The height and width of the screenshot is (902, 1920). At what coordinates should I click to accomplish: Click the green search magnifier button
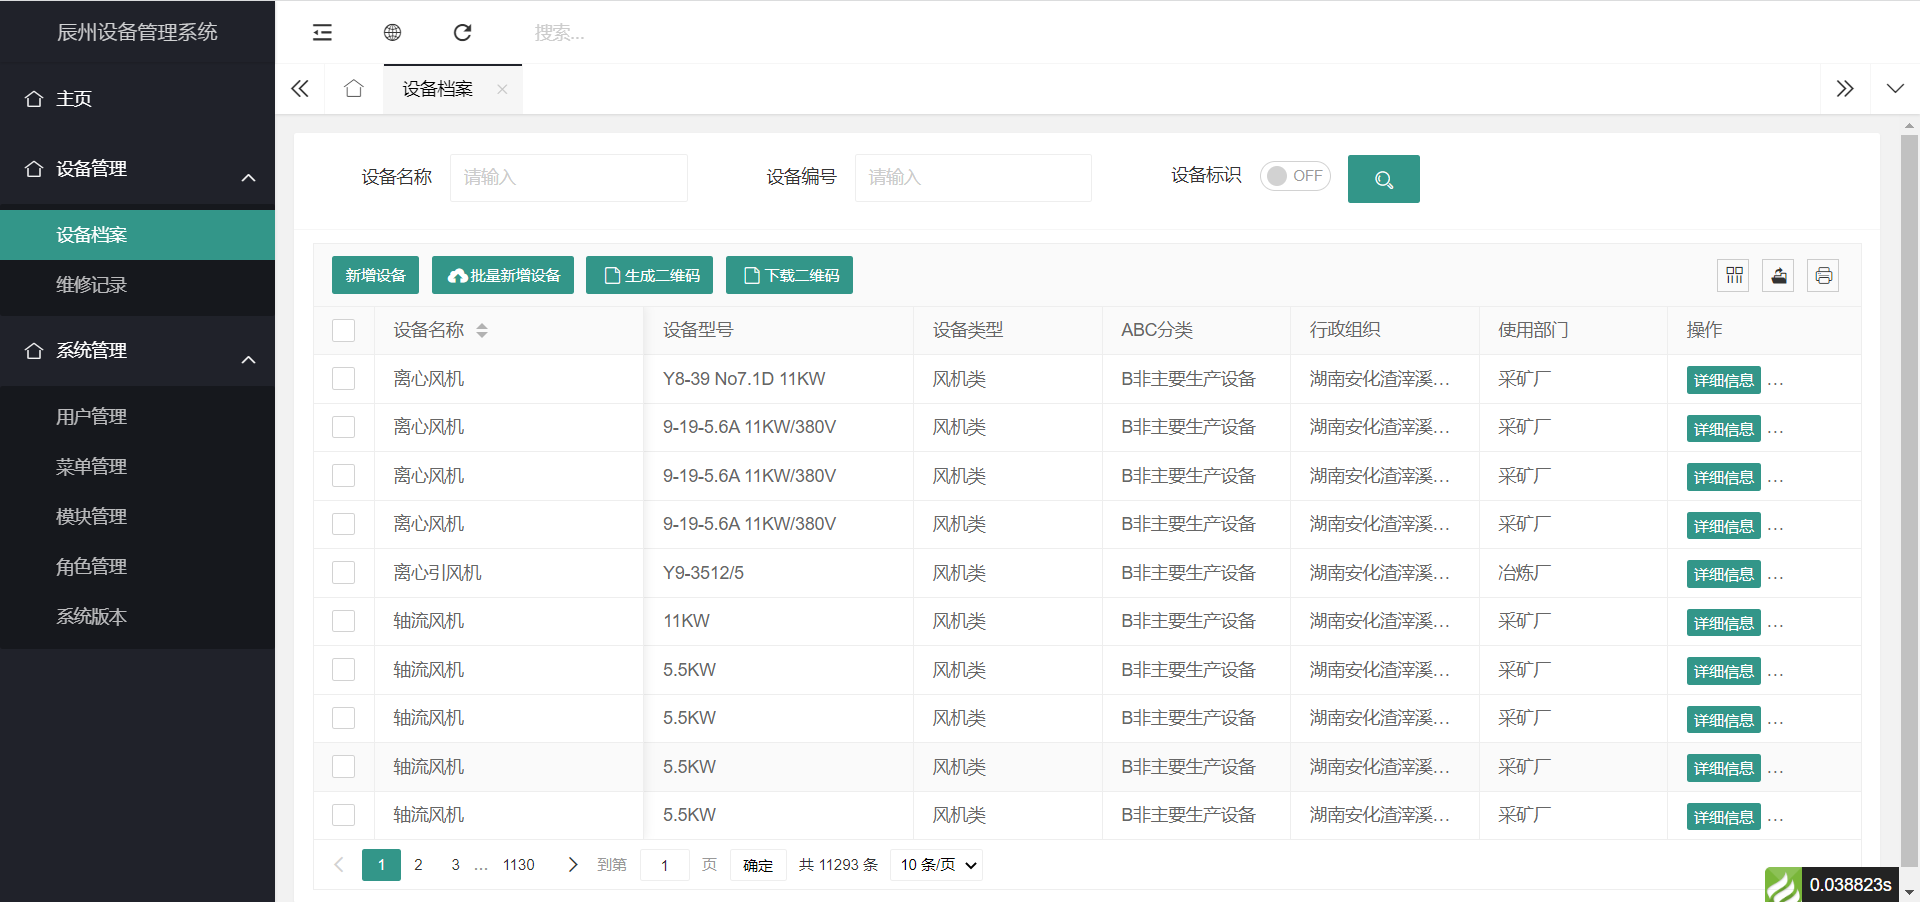tap(1383, 179)
